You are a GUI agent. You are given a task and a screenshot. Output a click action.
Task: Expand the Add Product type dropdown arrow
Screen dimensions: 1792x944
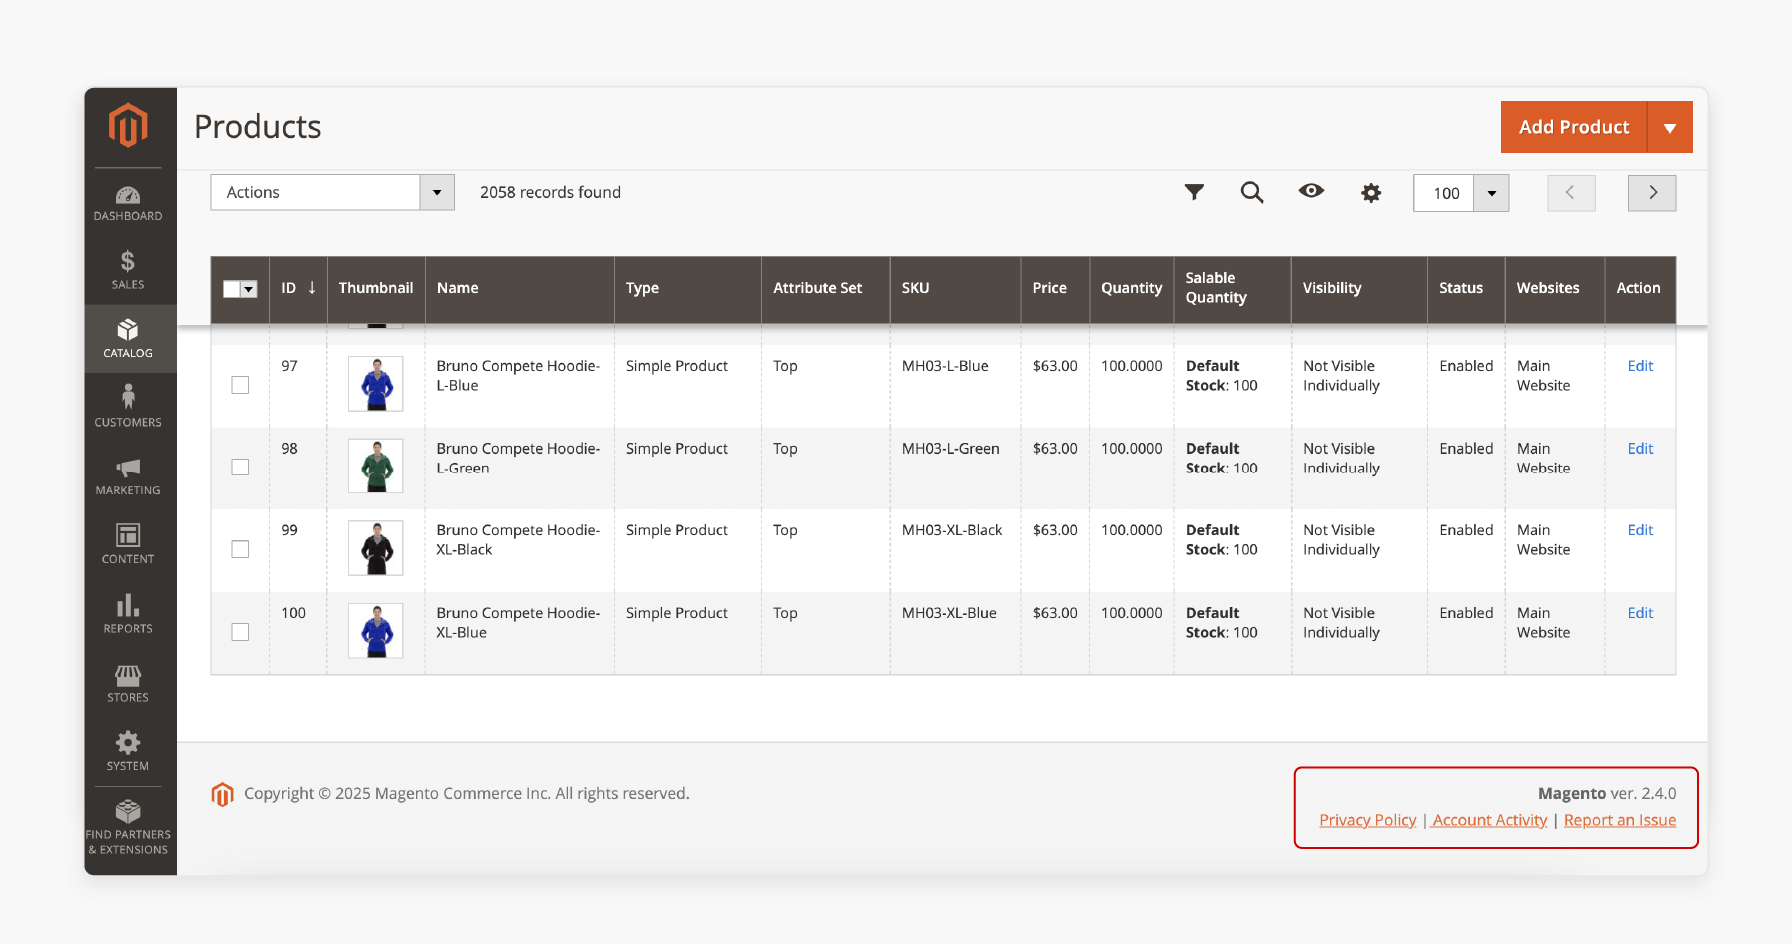coord(1670,127)
